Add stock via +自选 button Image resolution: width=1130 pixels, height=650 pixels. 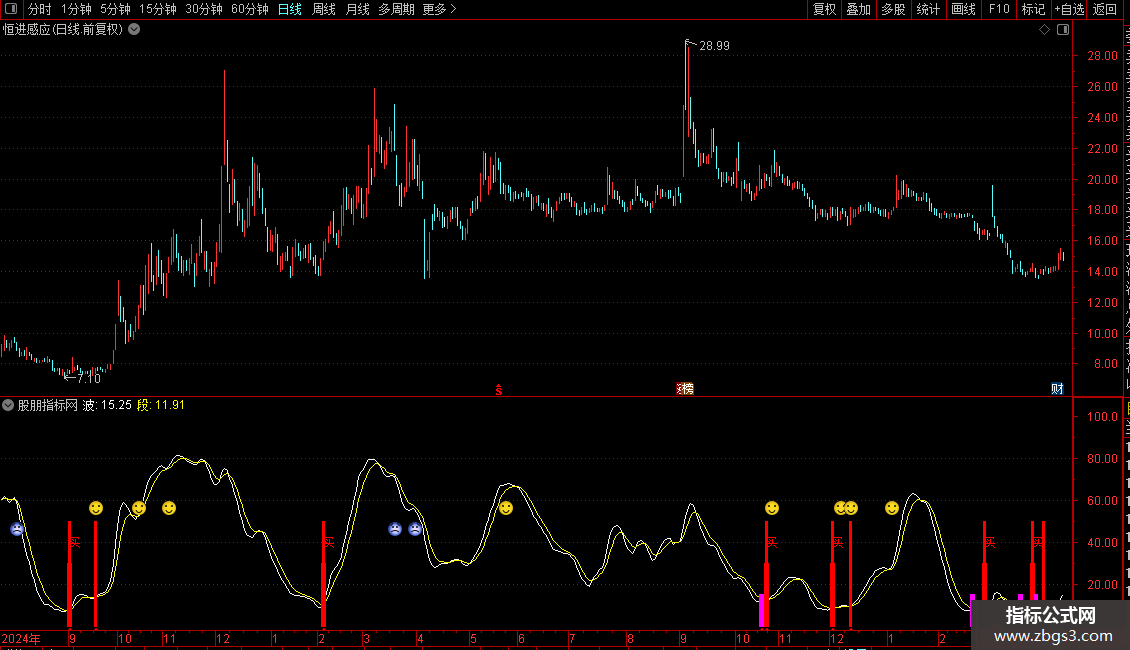[1069, 9]
